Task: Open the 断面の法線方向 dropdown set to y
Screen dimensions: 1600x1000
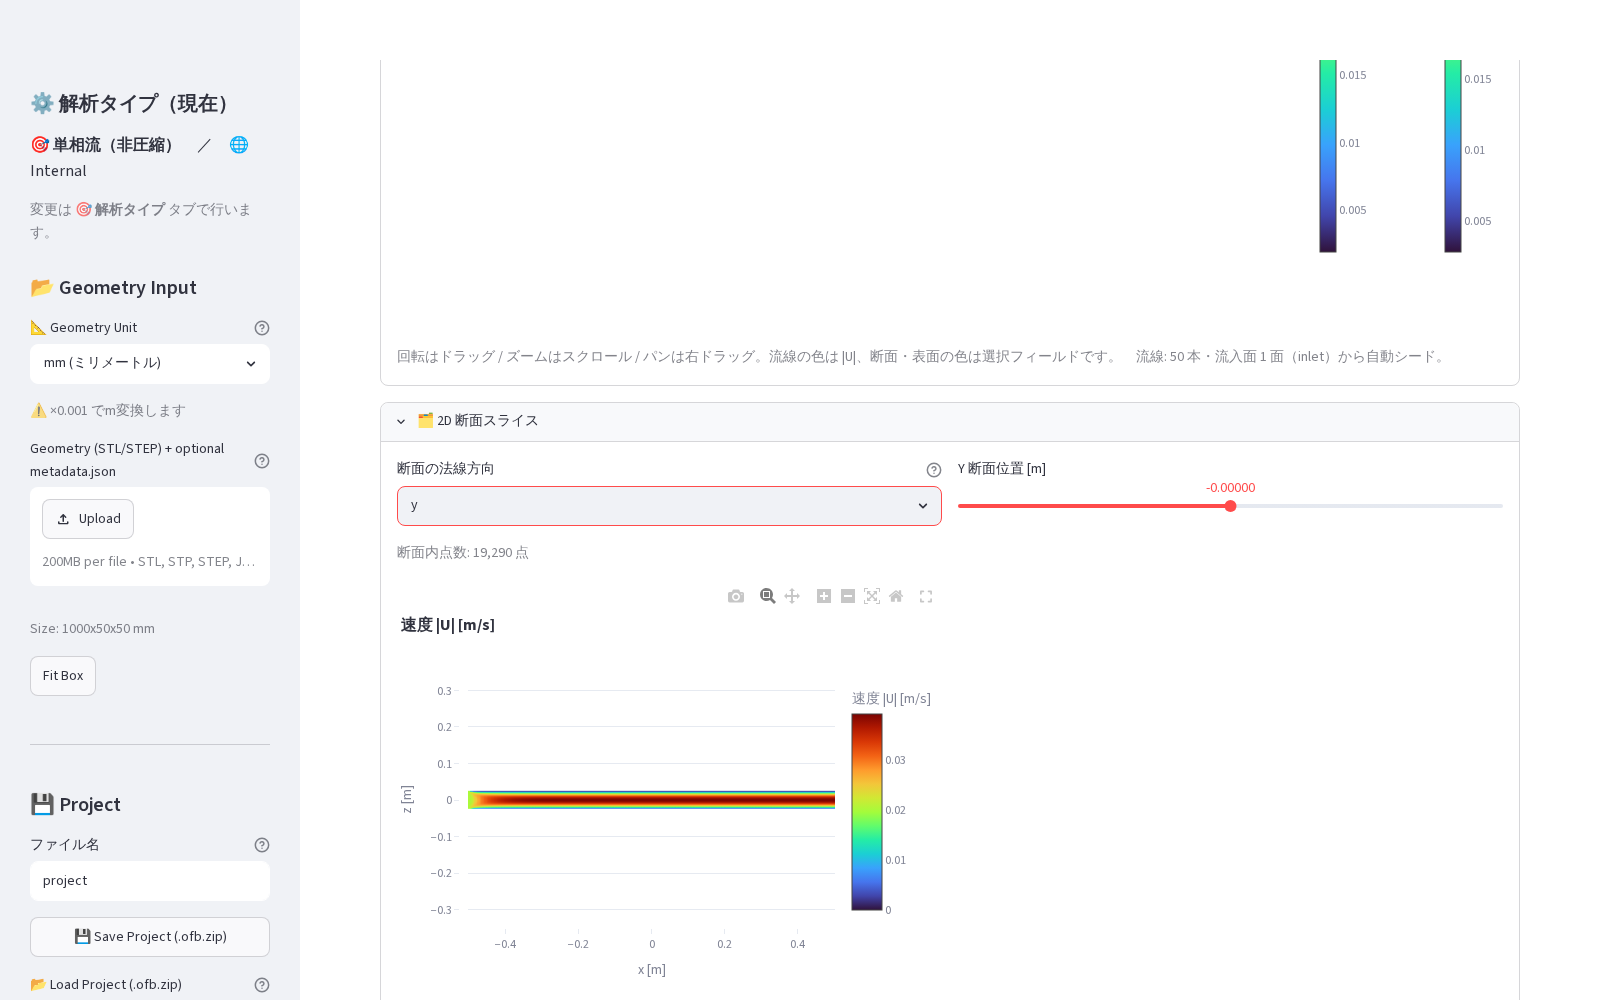Action: [669, 506]
